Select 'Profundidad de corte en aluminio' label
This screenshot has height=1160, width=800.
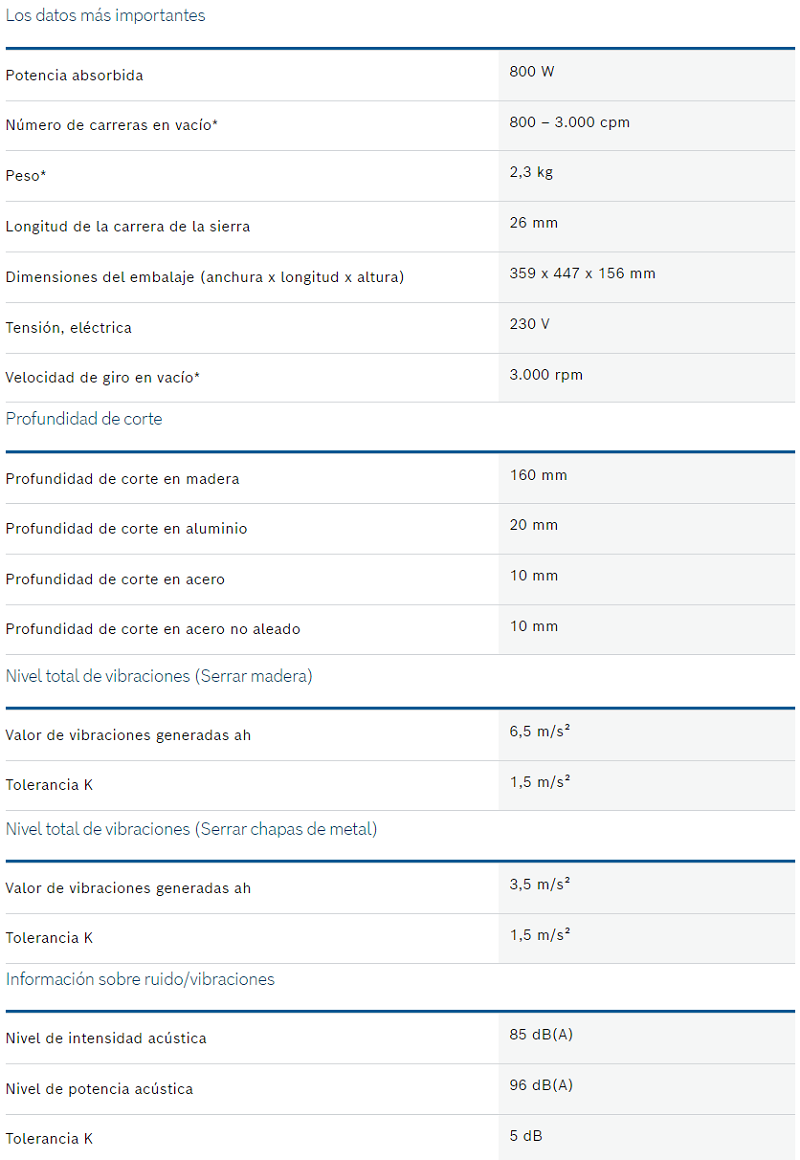126,529
